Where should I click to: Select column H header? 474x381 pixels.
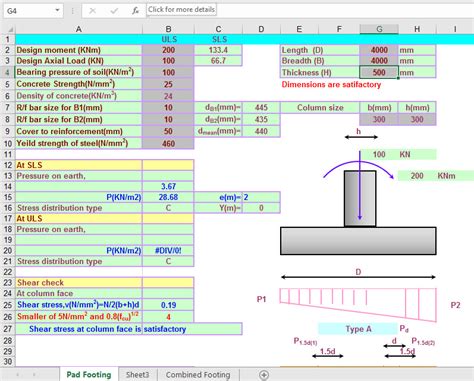(417, 29)
